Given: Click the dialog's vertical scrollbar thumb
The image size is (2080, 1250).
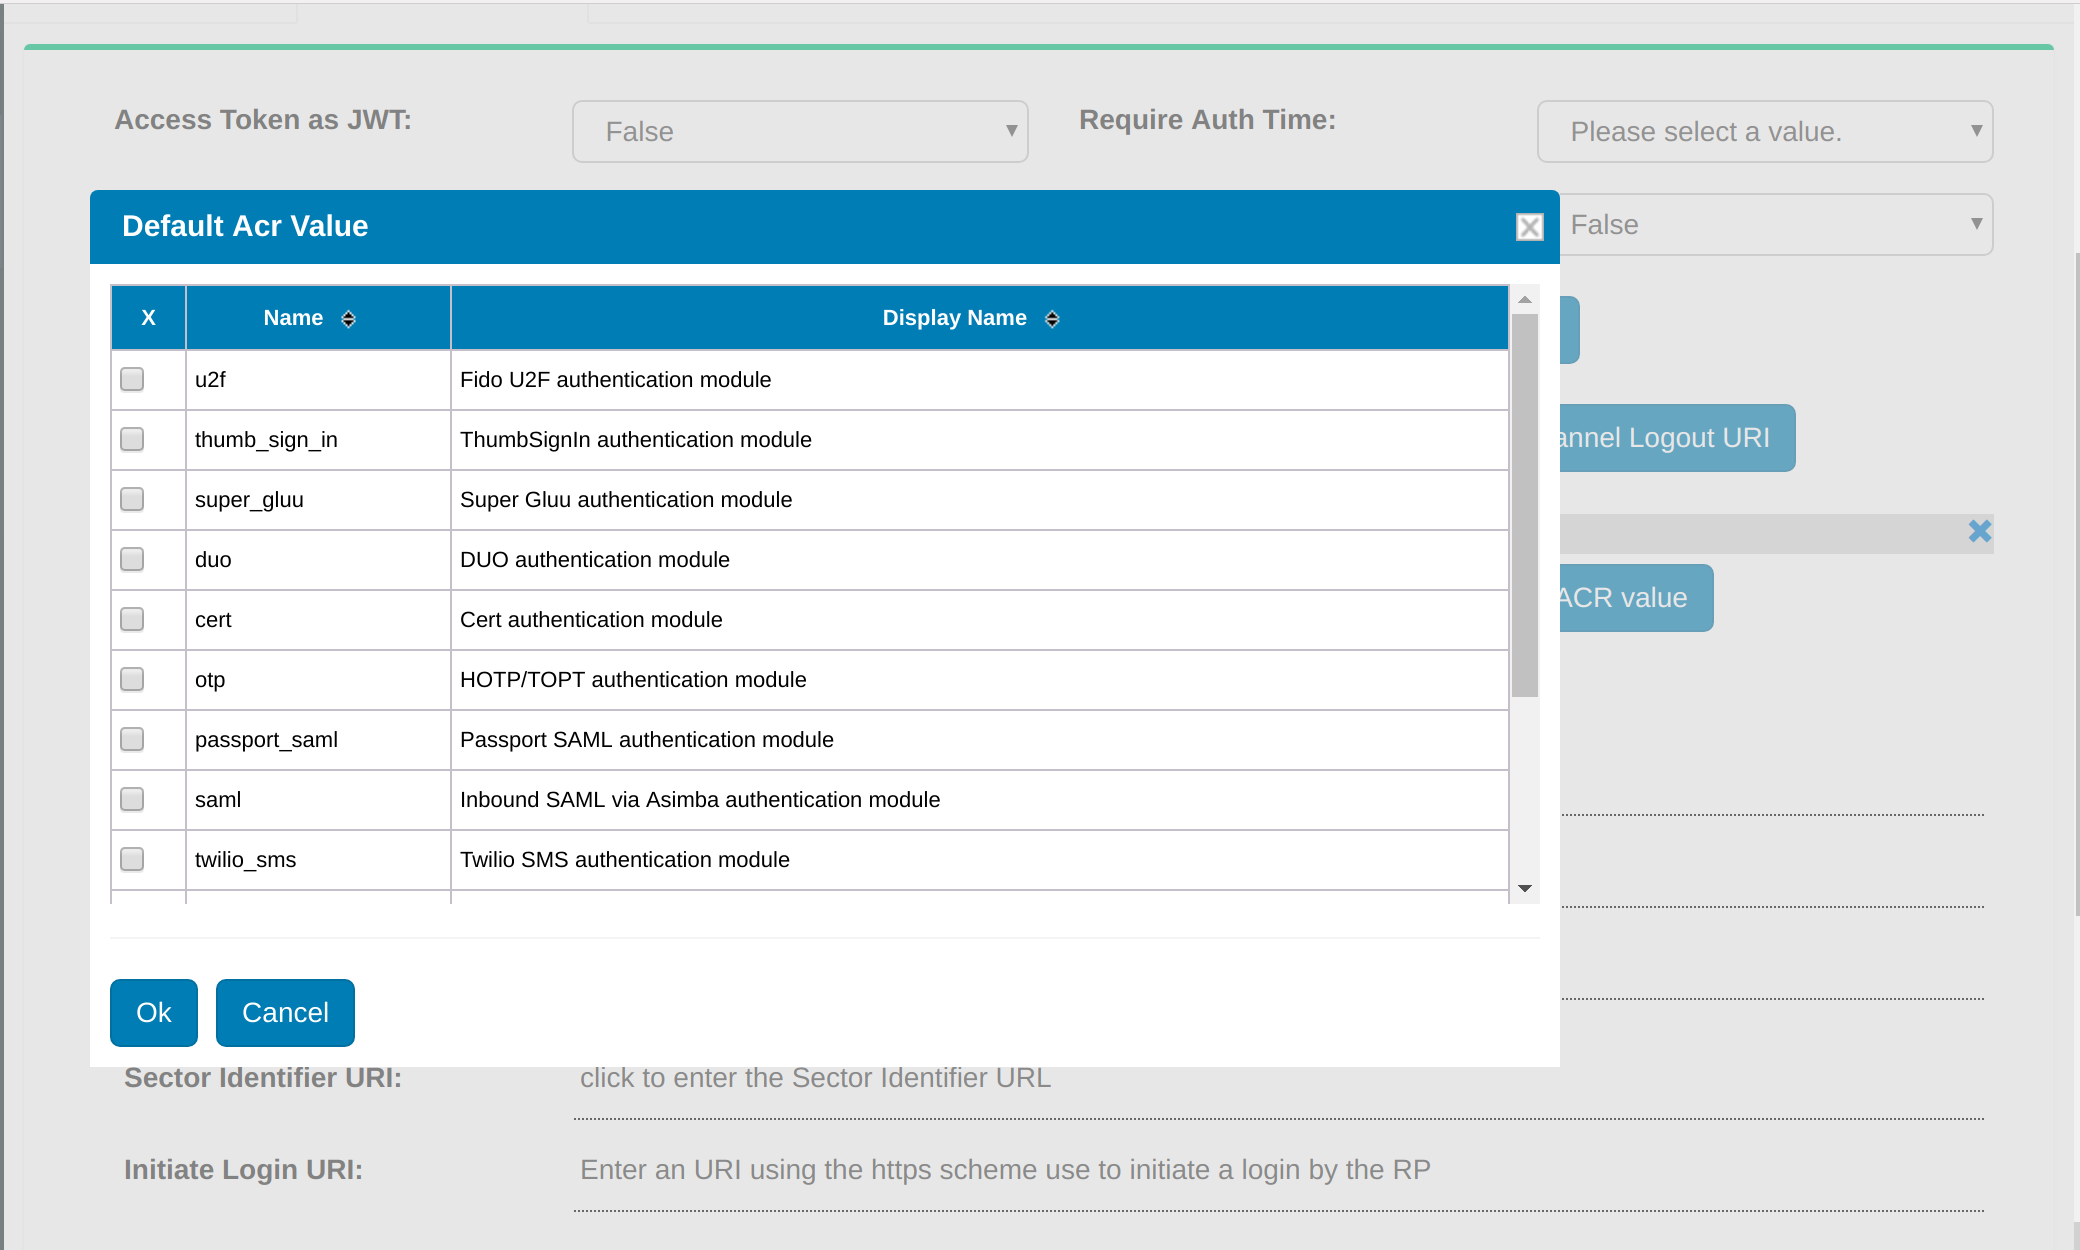Looking at the screenshot, I should tap(1524, 505).
